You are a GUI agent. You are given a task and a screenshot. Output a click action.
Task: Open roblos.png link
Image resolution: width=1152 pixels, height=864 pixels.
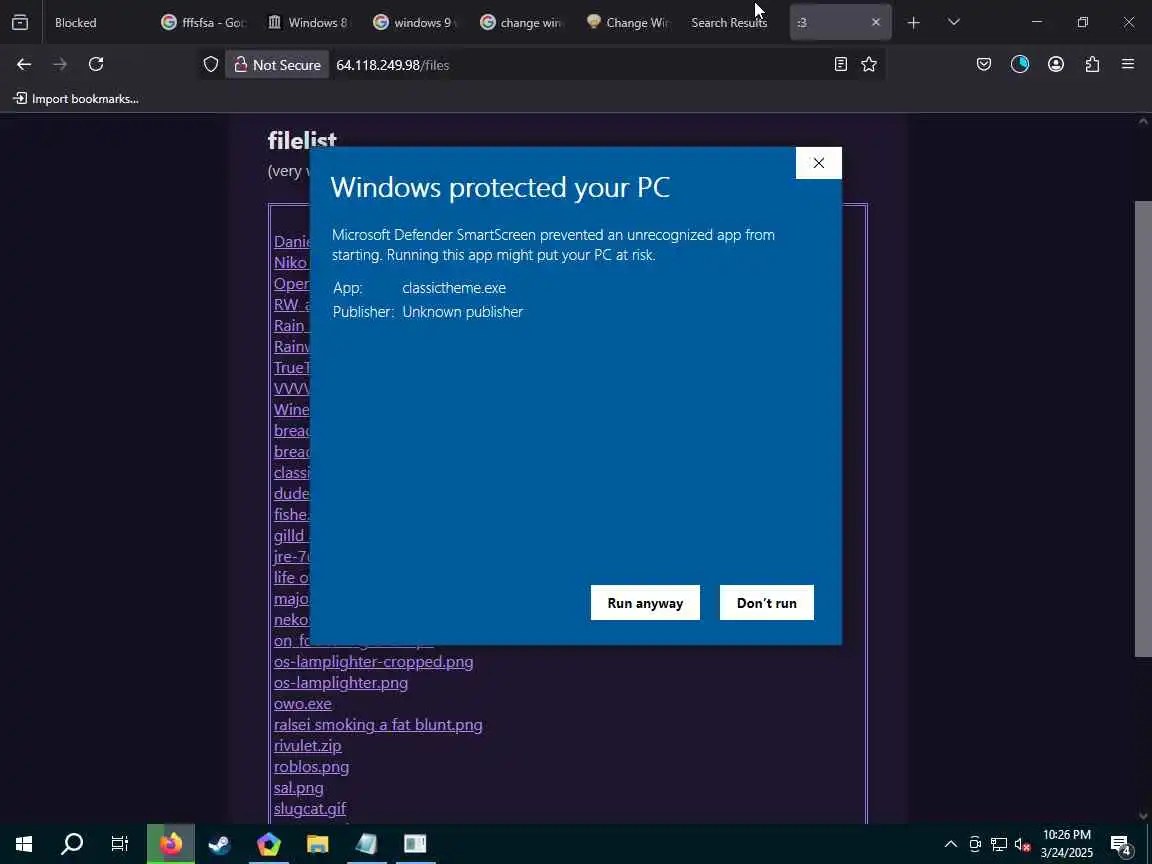tap(311, 766)
